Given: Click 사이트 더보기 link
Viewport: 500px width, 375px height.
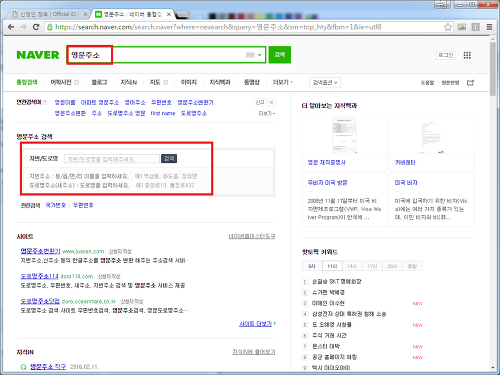Looking at the screenshot, I should (x=257, y=324).
